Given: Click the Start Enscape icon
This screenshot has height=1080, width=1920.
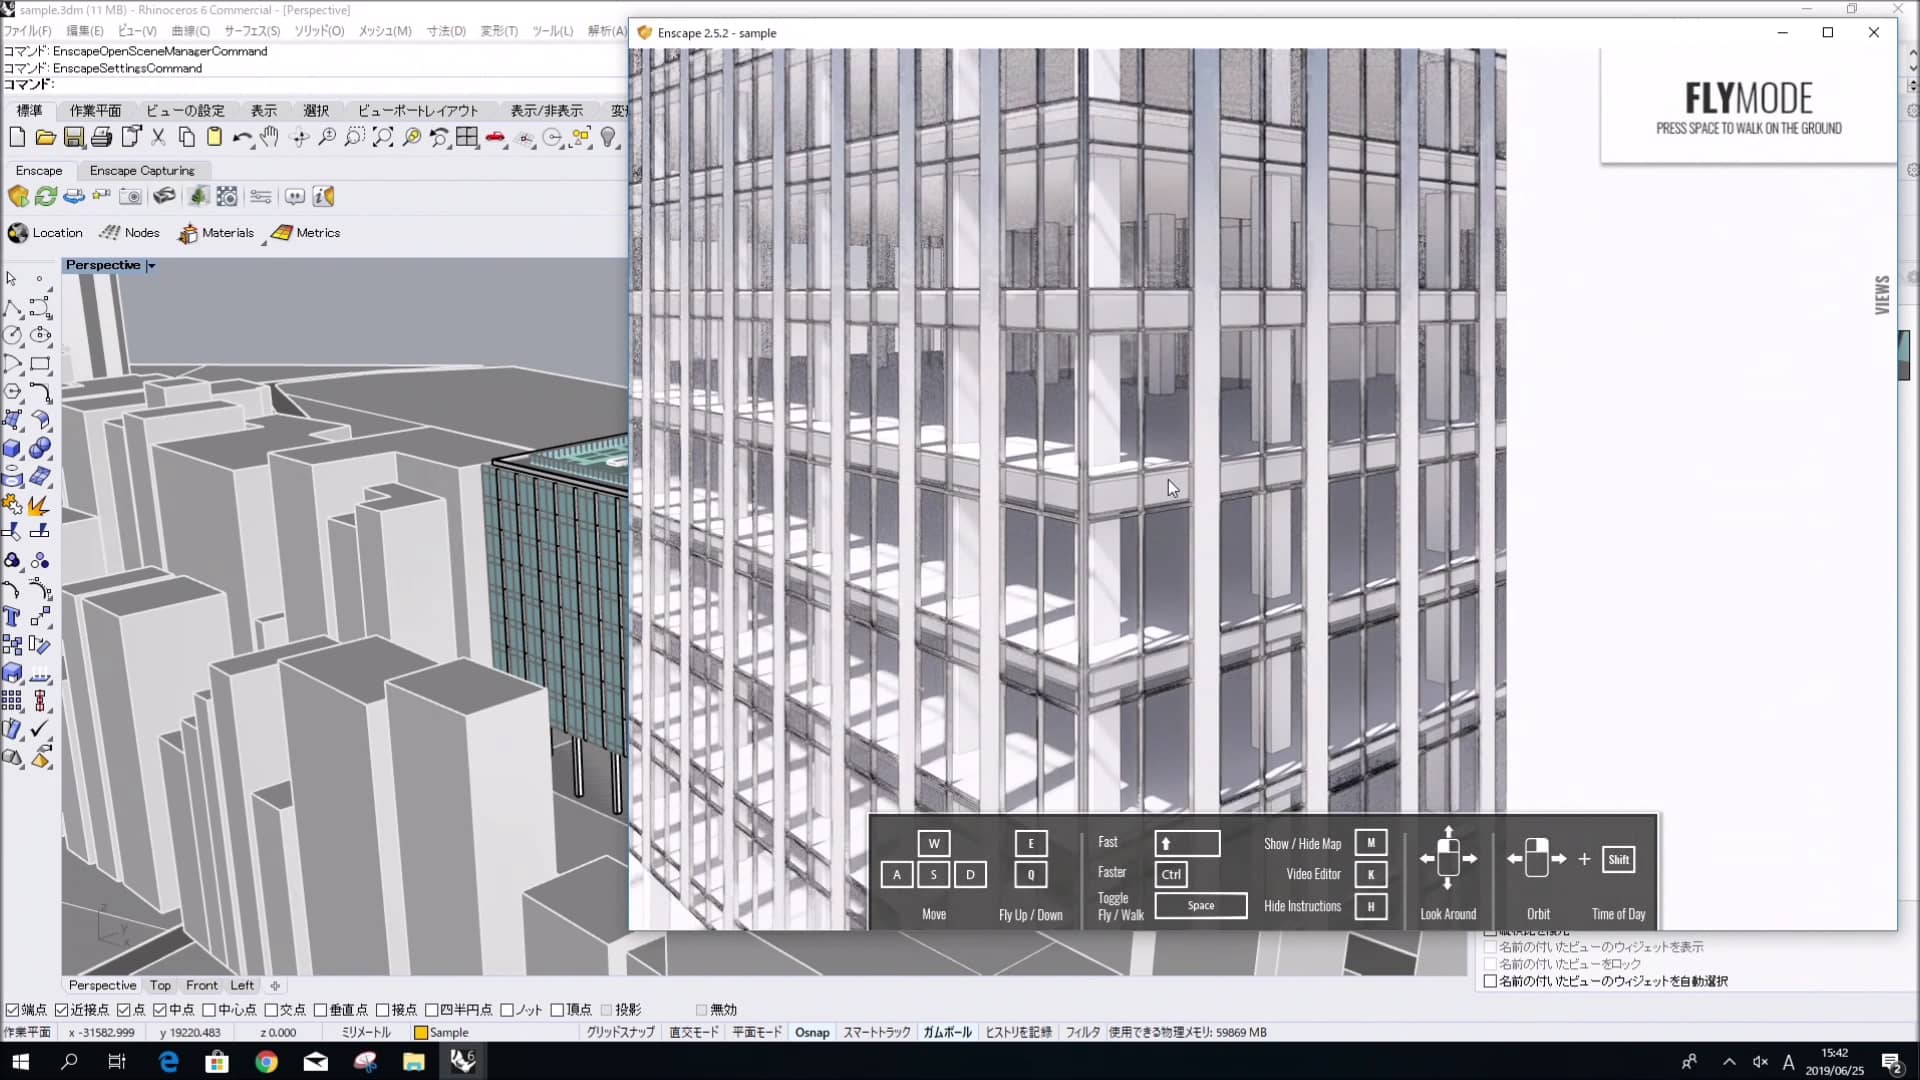Looking at the screenshot, I should pyautogui.click(x=18, y=196).
